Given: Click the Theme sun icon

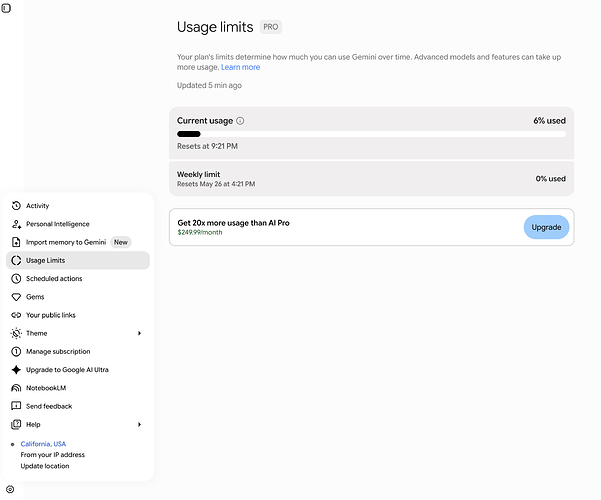Looking at the screenshot, I should (x=16, y=333).
